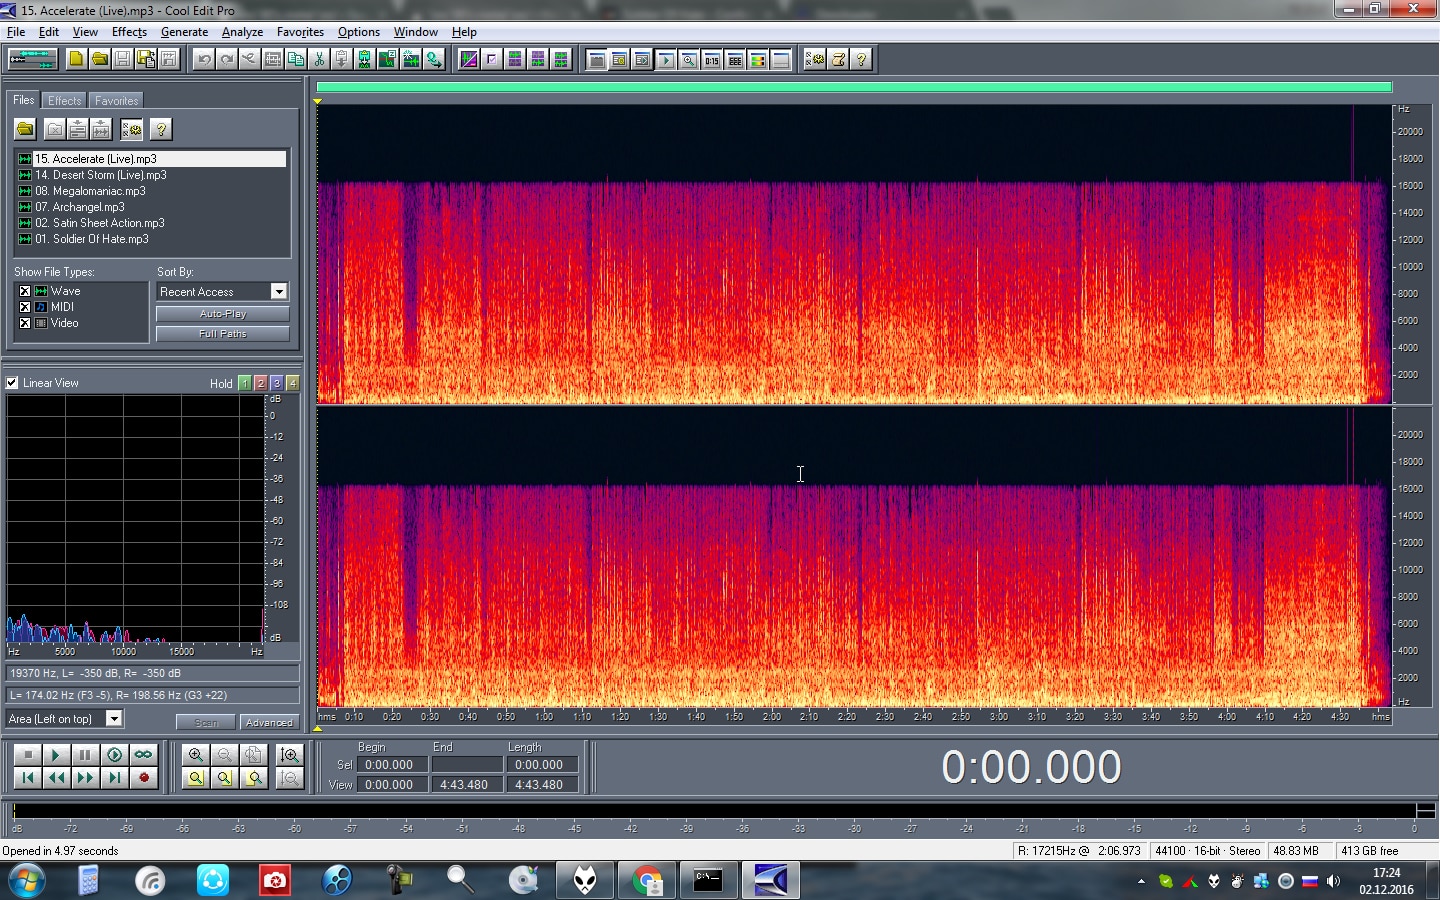Click the Pause transport button
1440x900 pixels.
point(85,755)
